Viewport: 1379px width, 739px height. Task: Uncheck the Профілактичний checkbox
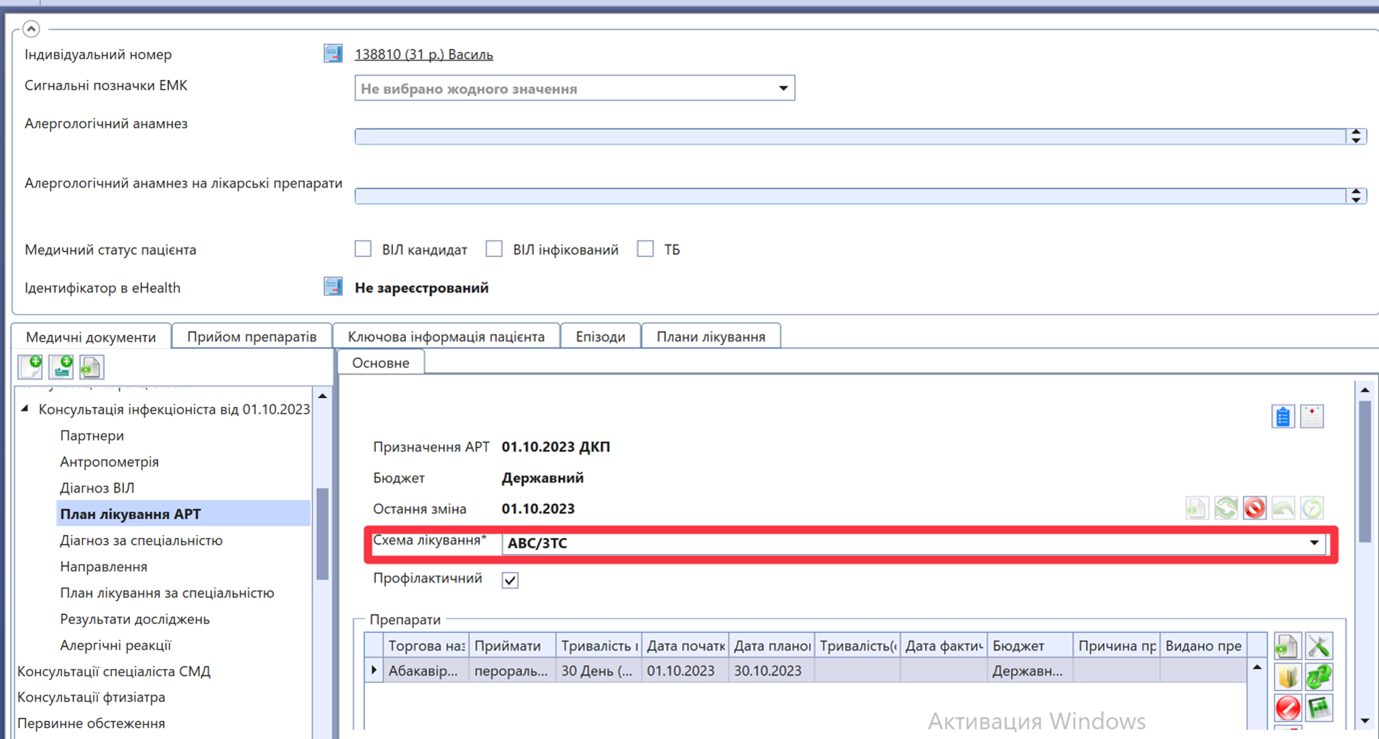510,580
